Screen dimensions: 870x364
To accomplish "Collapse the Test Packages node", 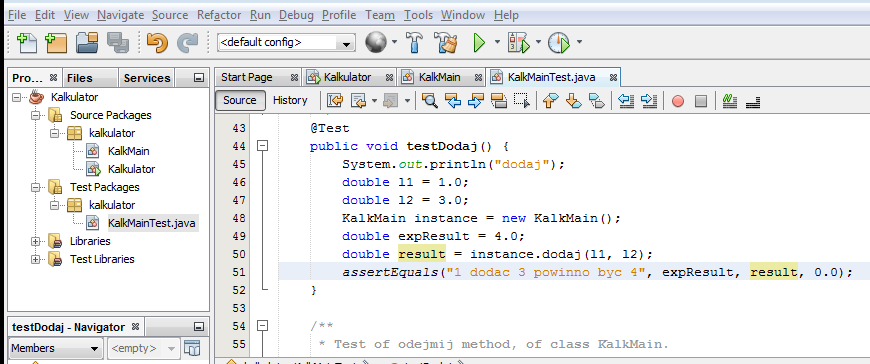I will pos(36,188).
